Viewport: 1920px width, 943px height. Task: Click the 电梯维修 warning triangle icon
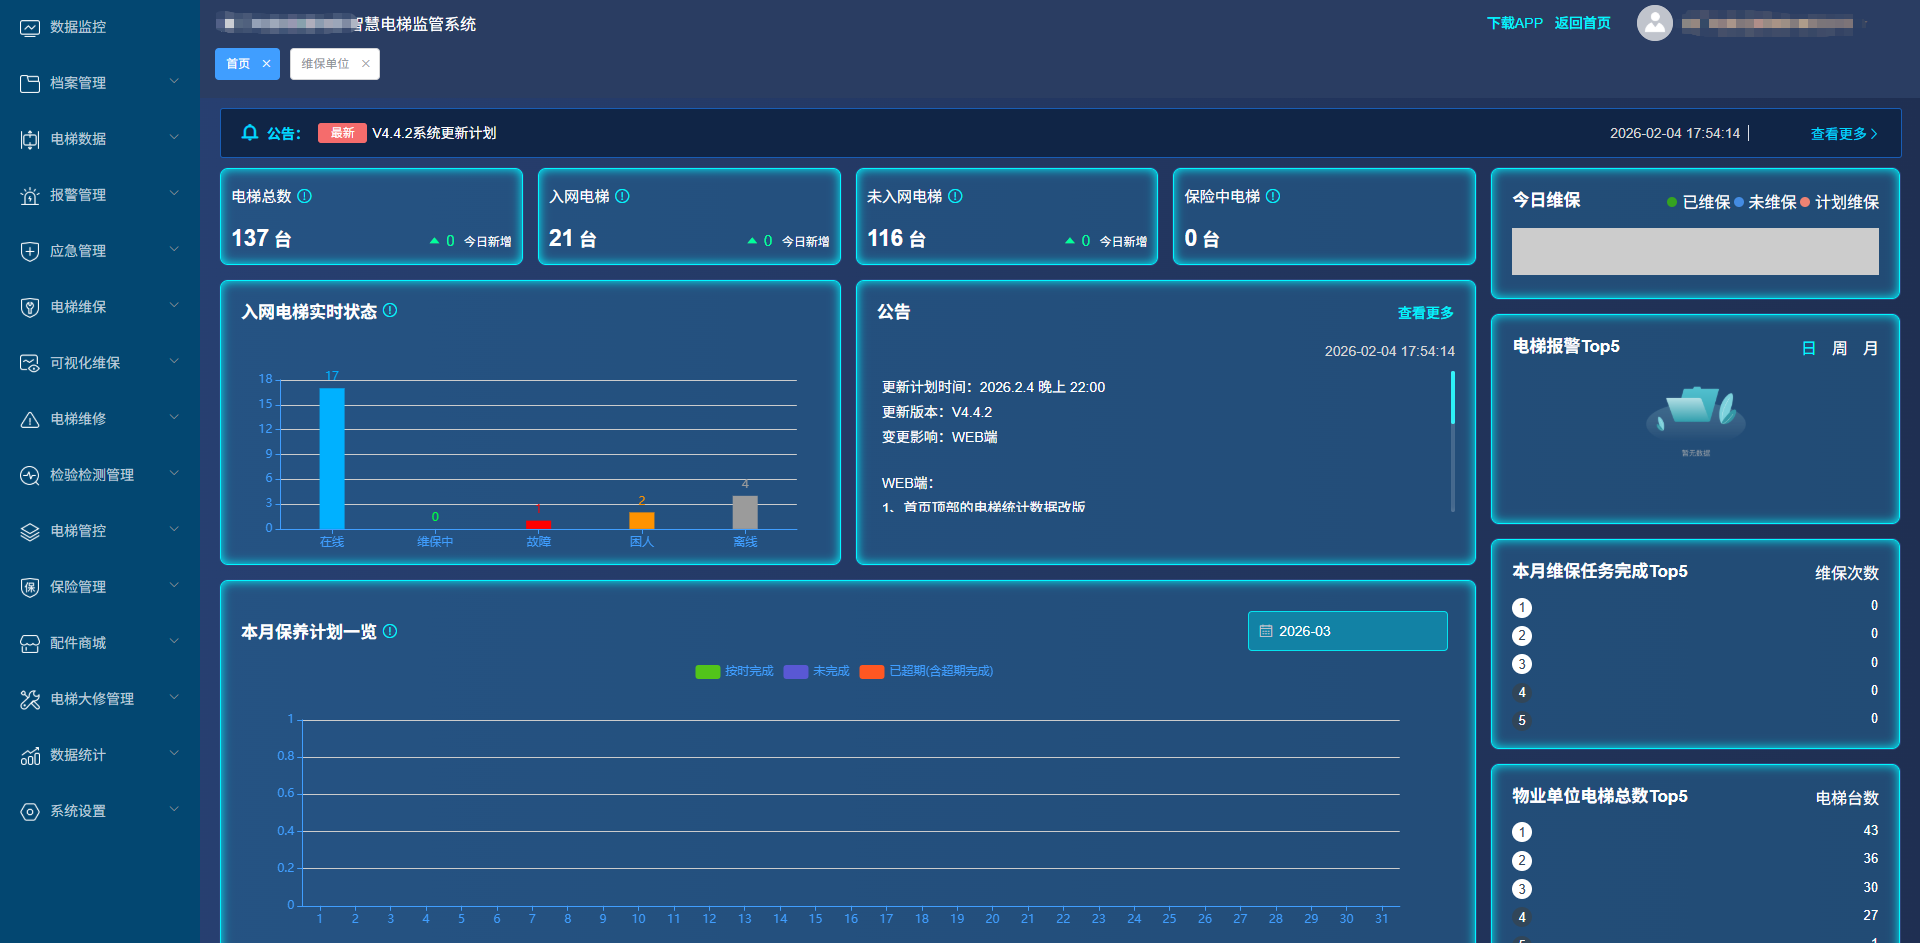tap(30, 419)
